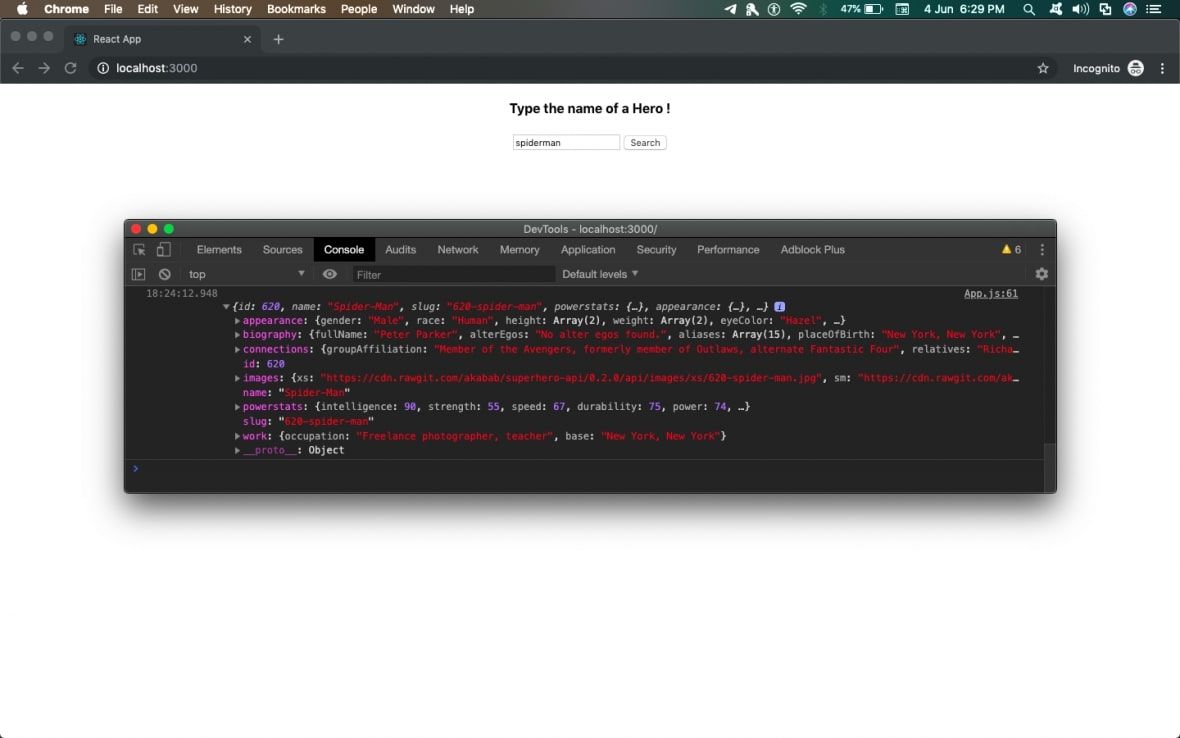Collapse the logged object root triangle
The height and width of the screenshot is (738, 1180).
pos(226,307)
